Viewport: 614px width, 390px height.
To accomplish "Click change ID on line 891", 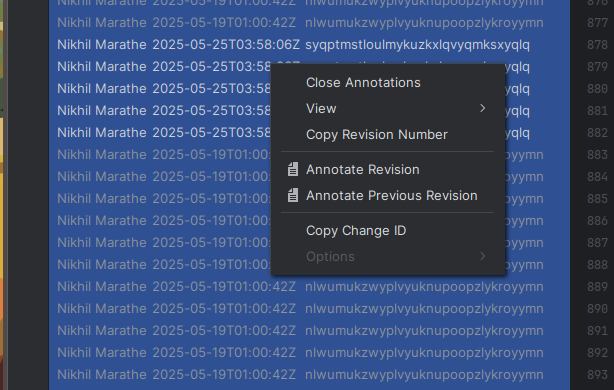I will tap(424, 331).
